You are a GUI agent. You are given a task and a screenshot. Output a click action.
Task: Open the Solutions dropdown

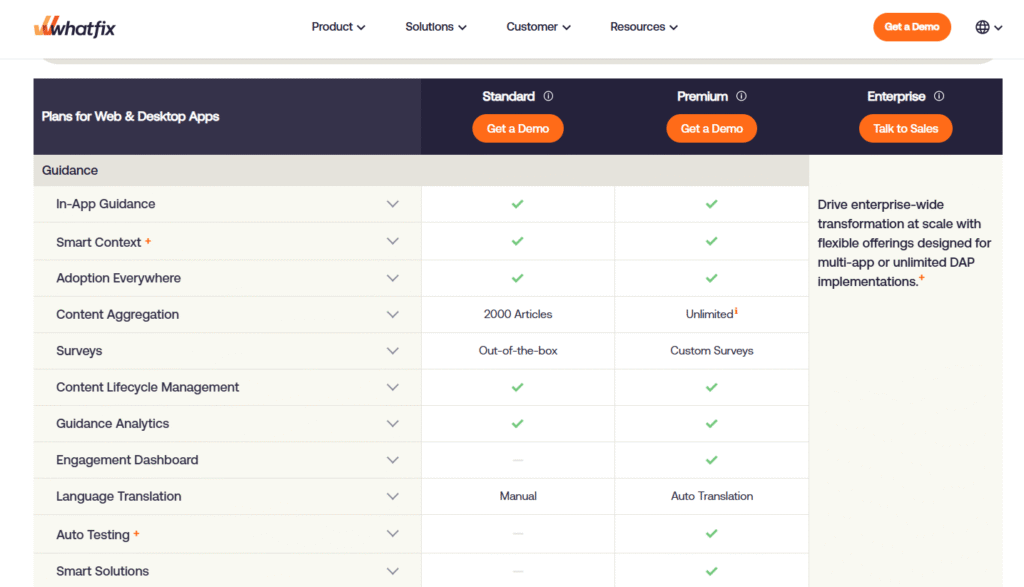tap(435, 27)
